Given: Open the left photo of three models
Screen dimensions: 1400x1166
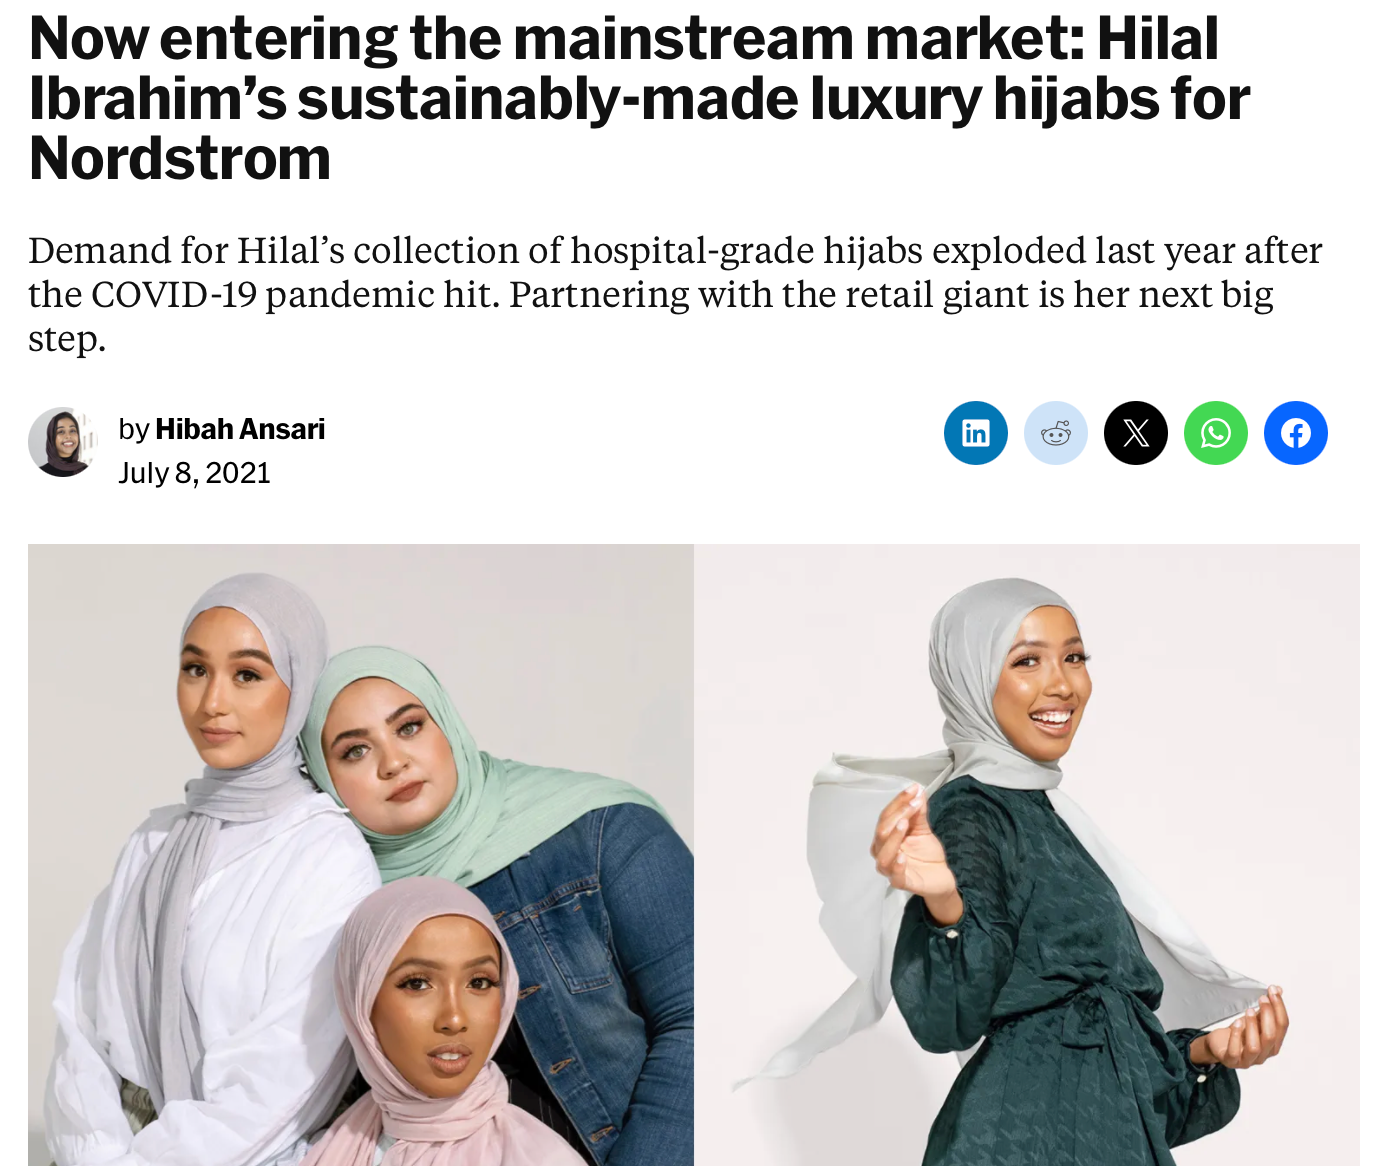Looking at the screenshot, I should tap(360, 855).
